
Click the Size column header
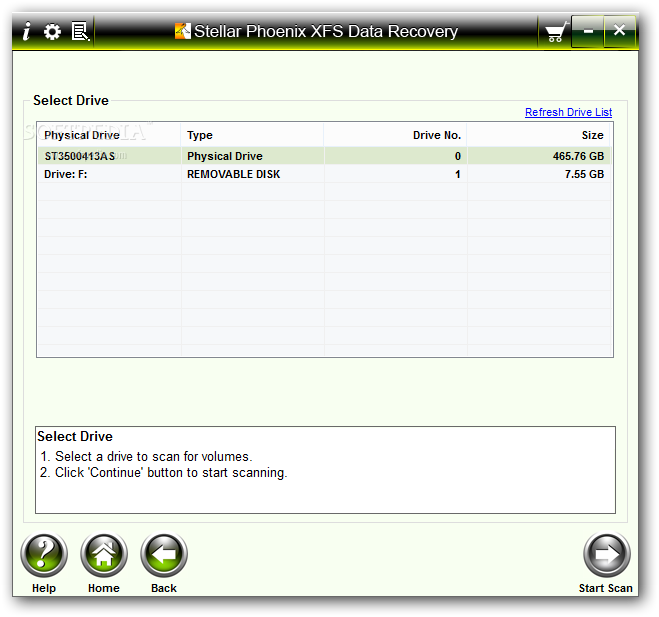point(538,135)
